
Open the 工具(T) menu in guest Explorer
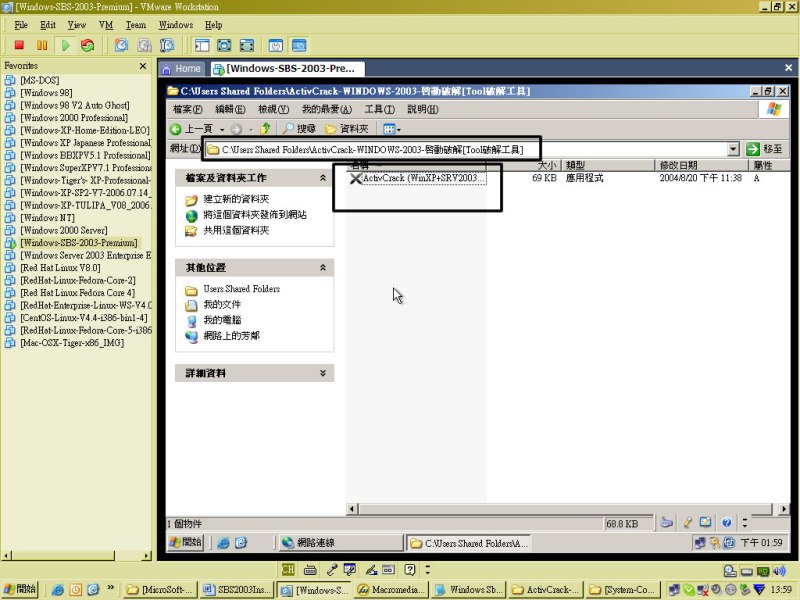click(x=380, y=109)
